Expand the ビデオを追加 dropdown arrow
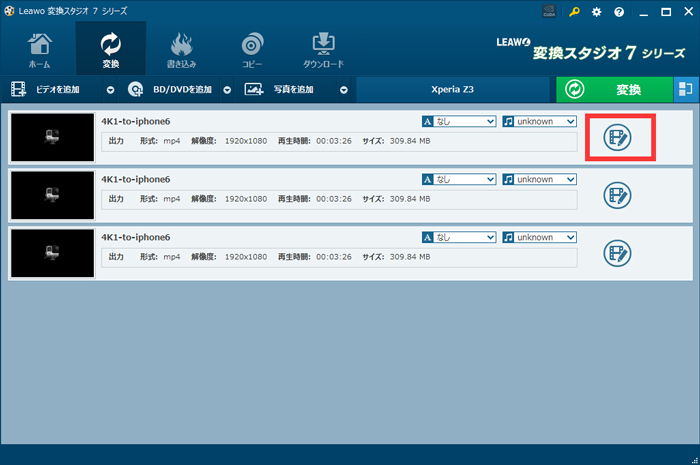Image resolution: width=700 pixels, height=465 pixels. click(110, 90)
